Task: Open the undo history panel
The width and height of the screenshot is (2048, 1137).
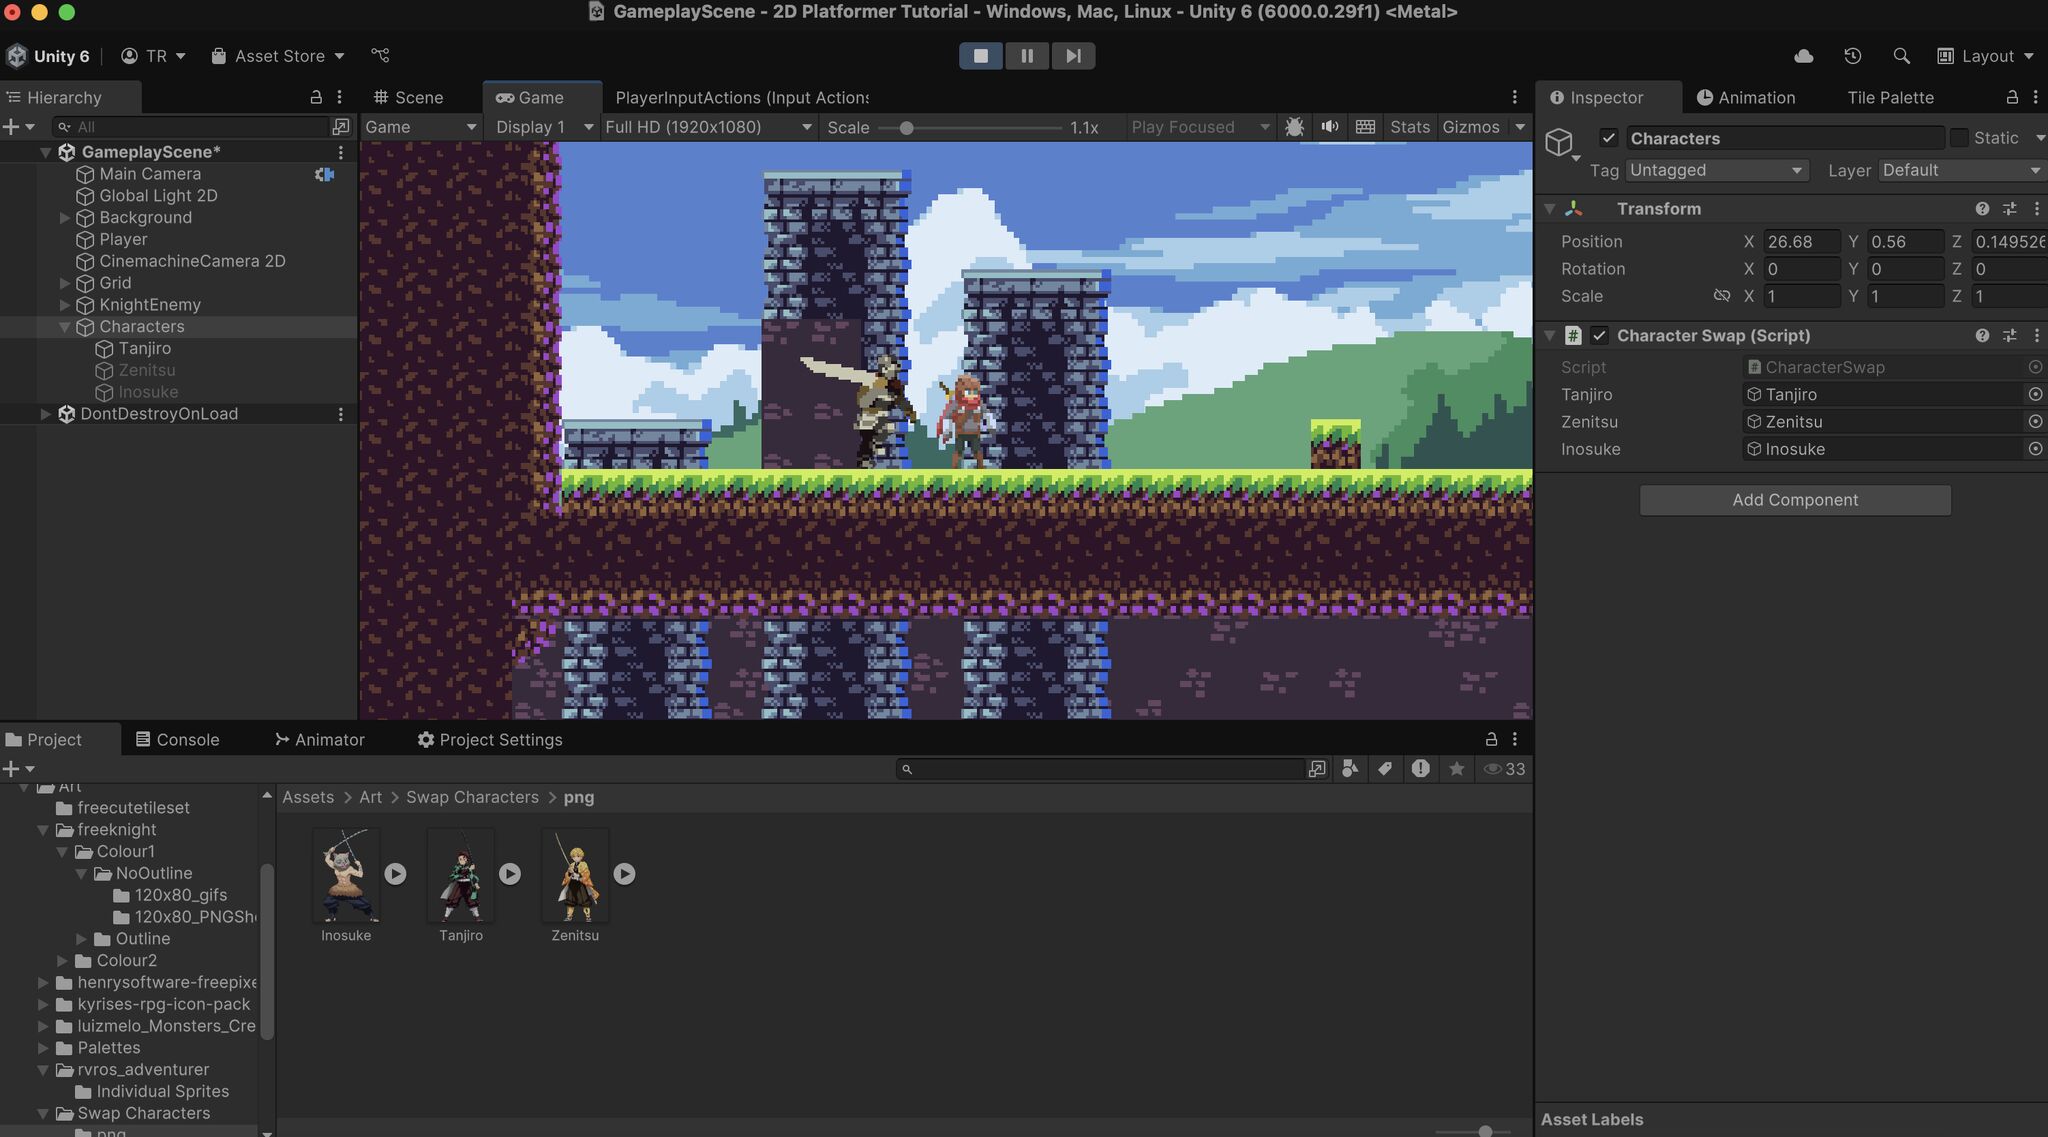Action: [1853, 55]
